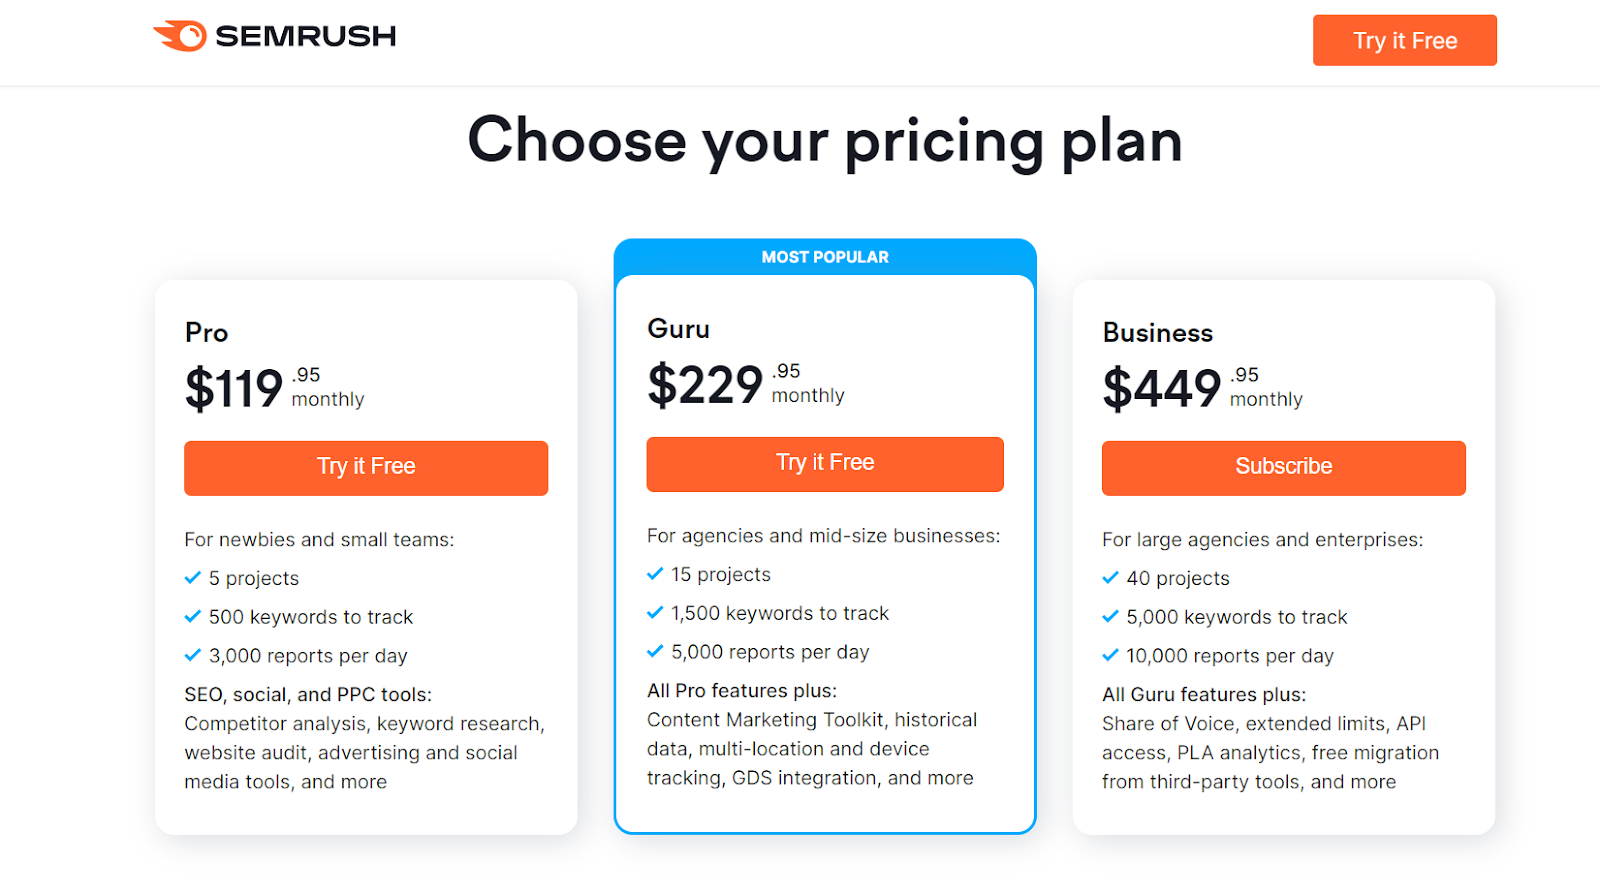Click the checkmark beside 3,000 reports per day
Viewport: 1600px width, 894px height.
coord(193,656)
